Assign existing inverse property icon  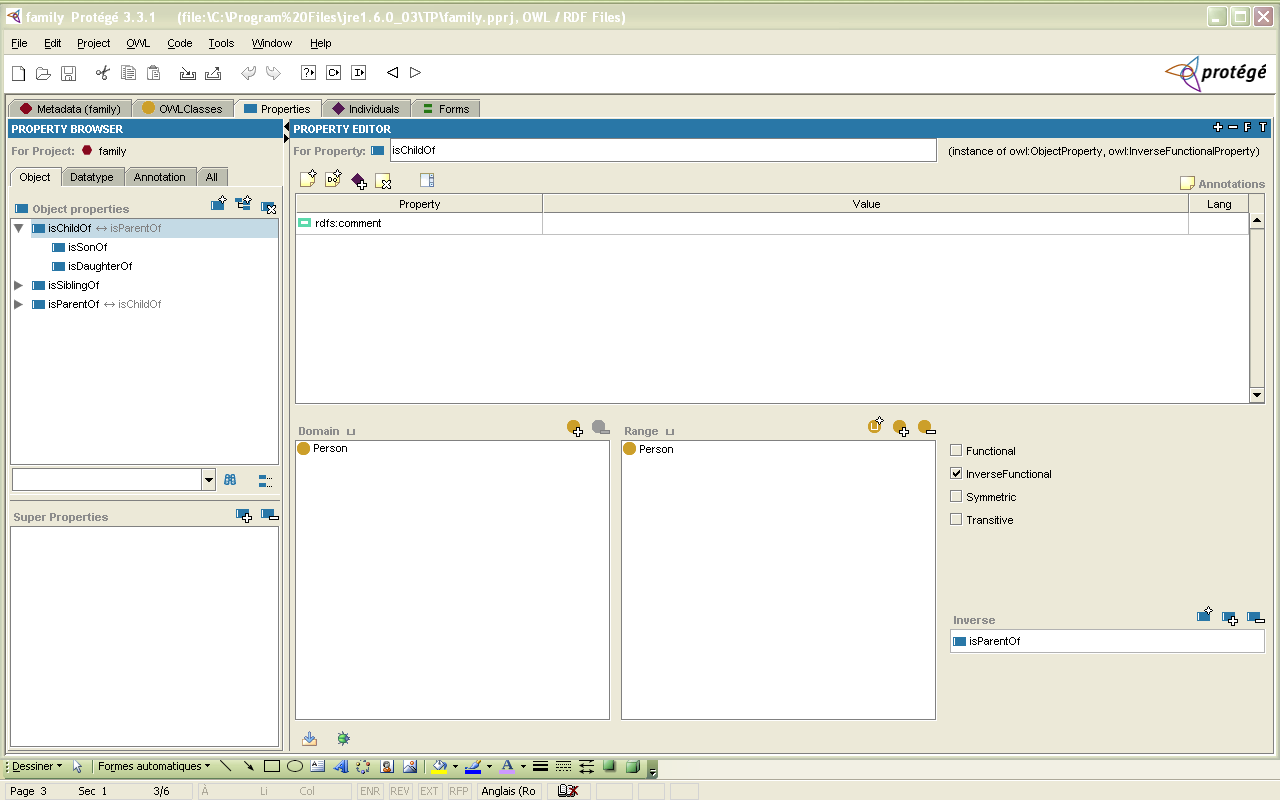tap(1230, 618)
